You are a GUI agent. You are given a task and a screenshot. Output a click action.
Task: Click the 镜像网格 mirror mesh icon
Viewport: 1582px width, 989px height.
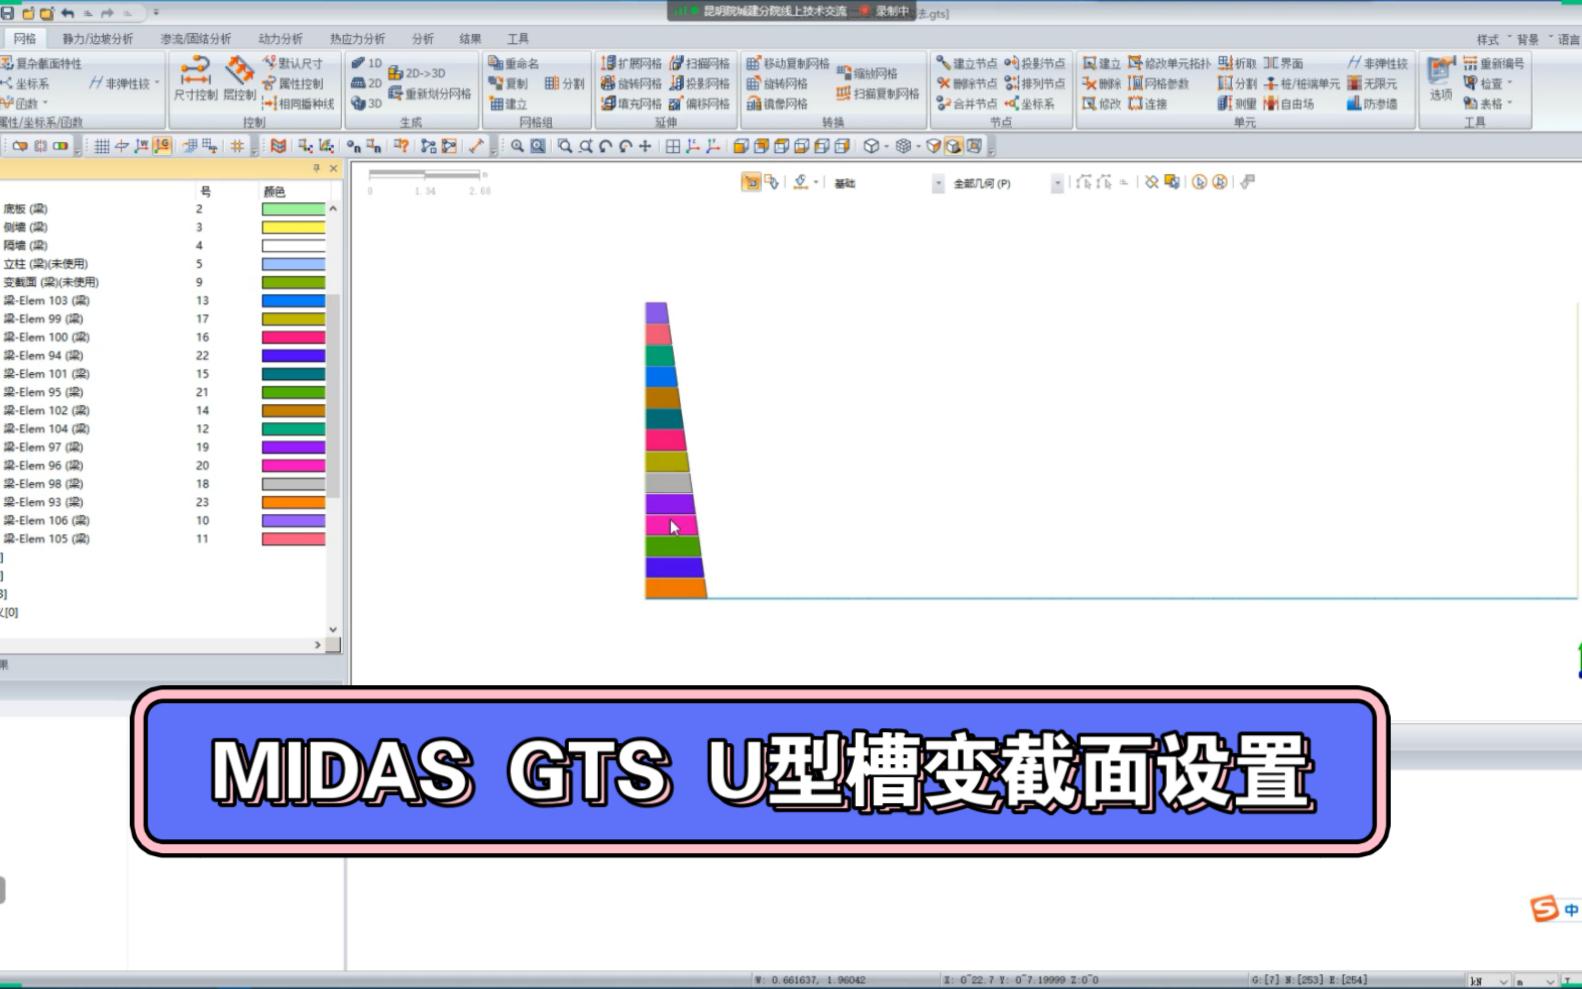[x=754, y=103]
